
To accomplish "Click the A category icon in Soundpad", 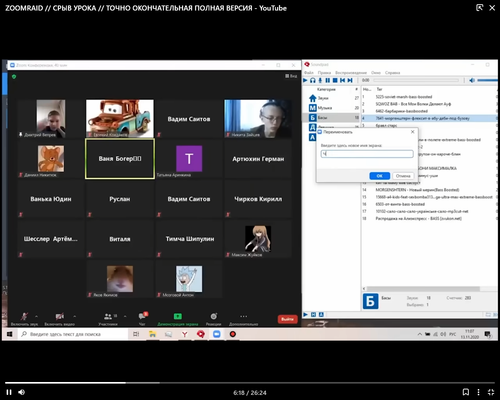I will tap(312, 137).
